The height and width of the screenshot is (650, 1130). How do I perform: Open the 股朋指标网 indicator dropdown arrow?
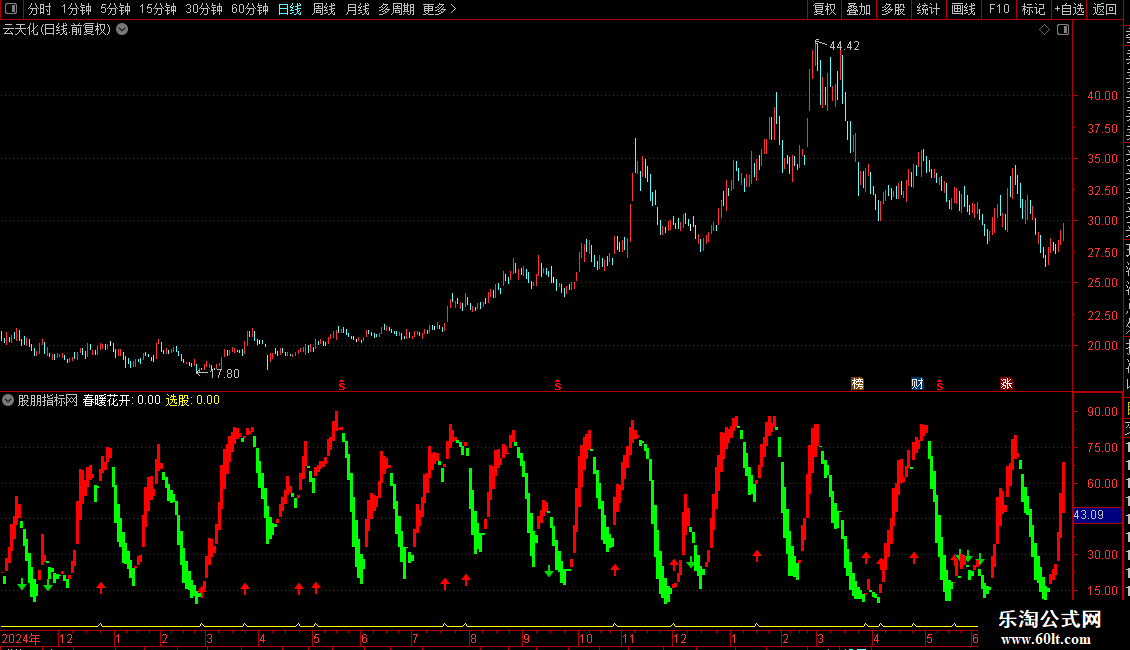8,400
